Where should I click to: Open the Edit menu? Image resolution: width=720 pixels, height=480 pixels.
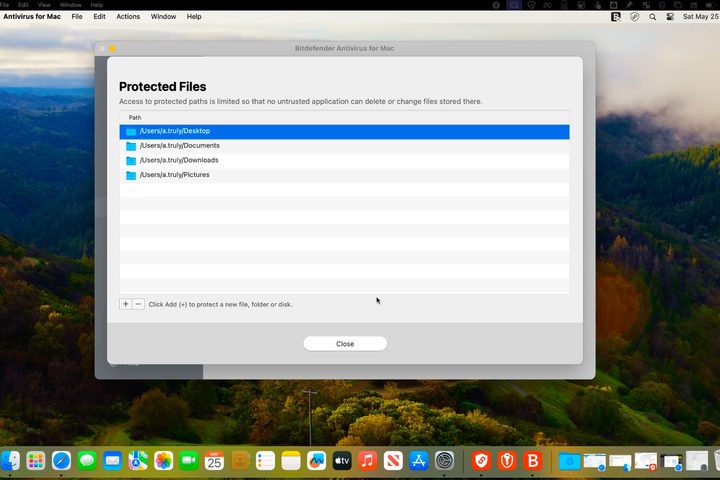(99, 17)
